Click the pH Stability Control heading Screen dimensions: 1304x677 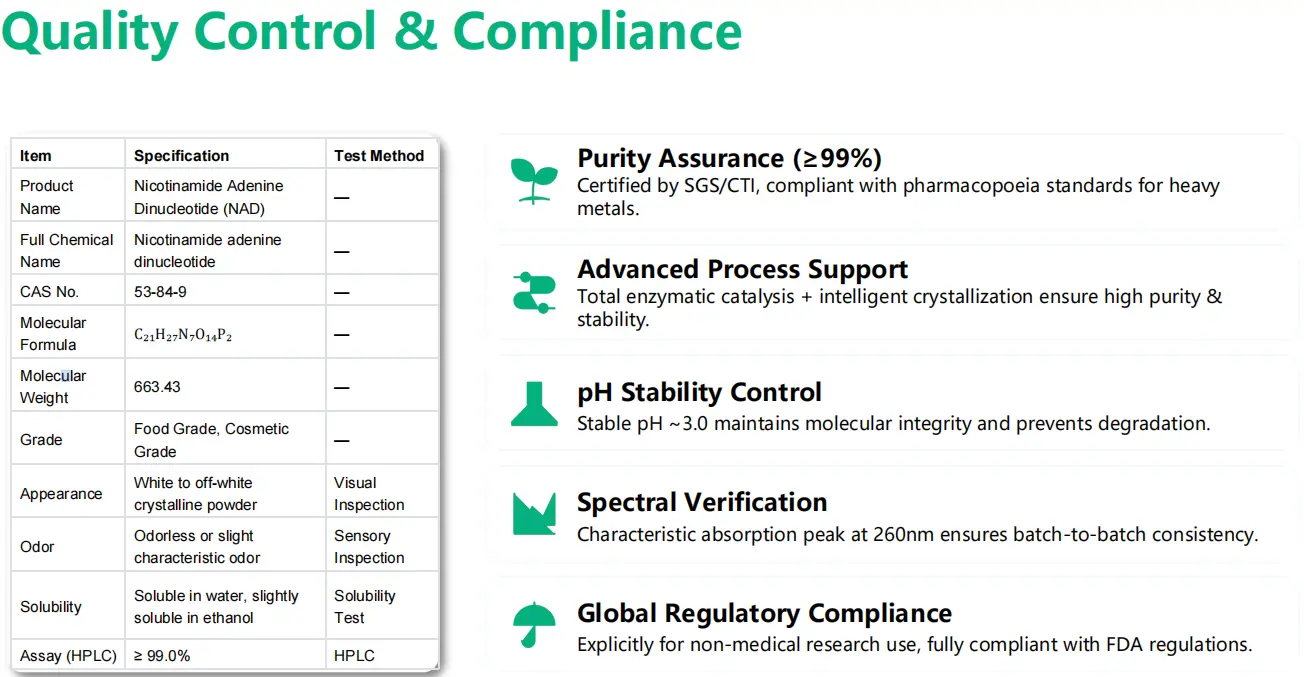click(x=699, y=392)
